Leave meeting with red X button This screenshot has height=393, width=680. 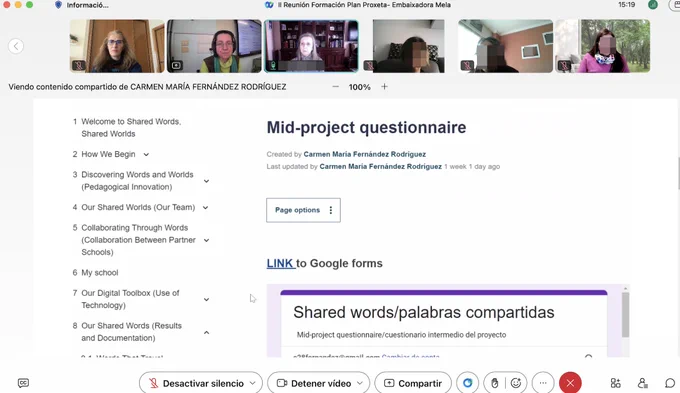570,383
